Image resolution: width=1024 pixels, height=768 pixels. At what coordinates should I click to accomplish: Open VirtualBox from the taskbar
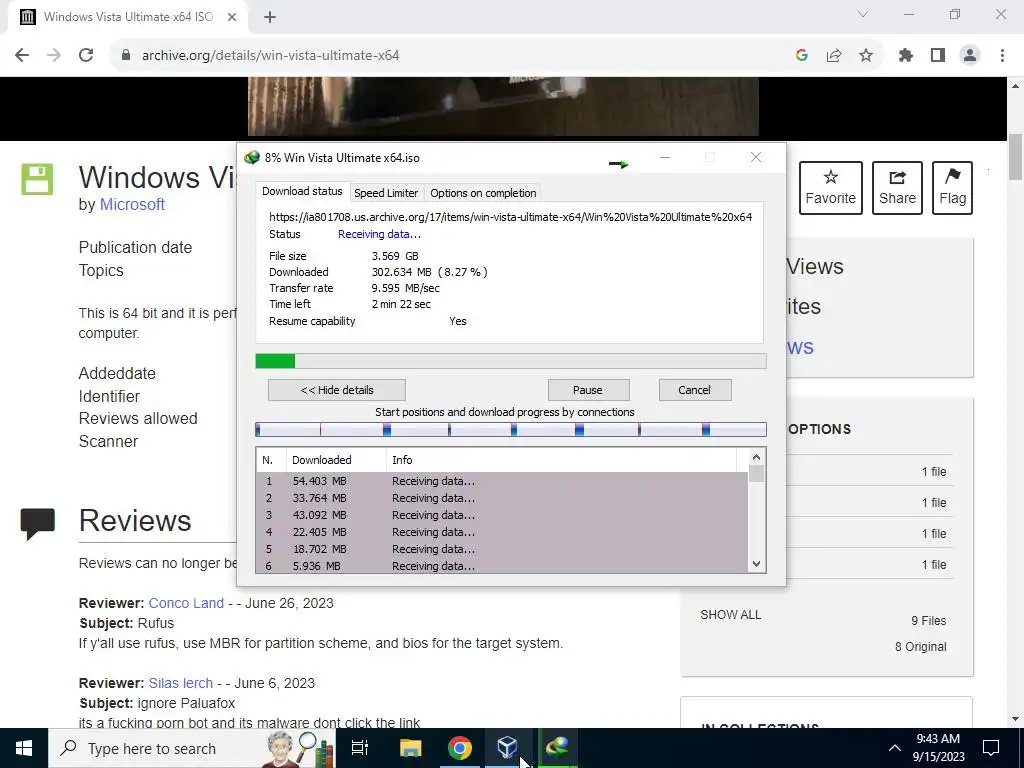click(x=507, y=748)
